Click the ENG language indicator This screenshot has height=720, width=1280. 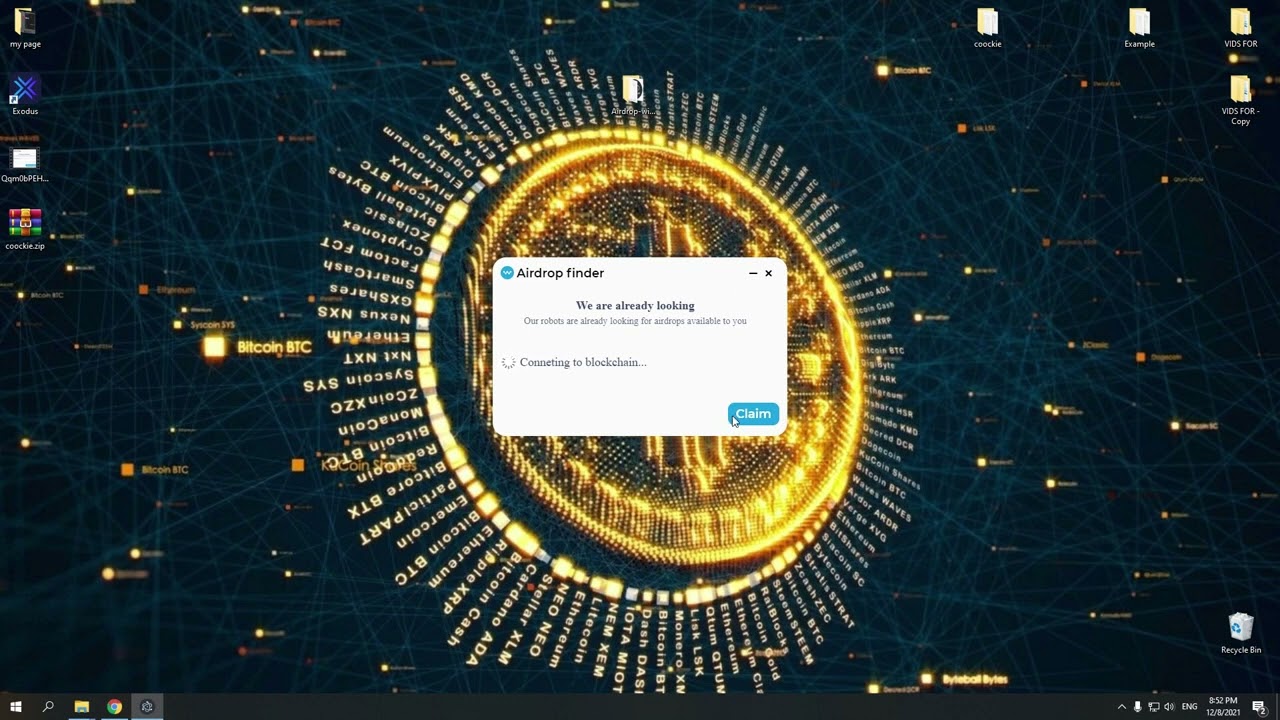click(x=1190, y=707)
